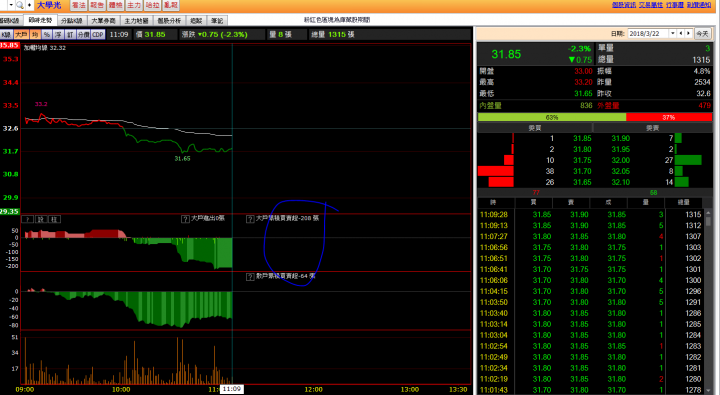
Task: Click the date field showing 2018/3/22
Action: click(648, 34)
